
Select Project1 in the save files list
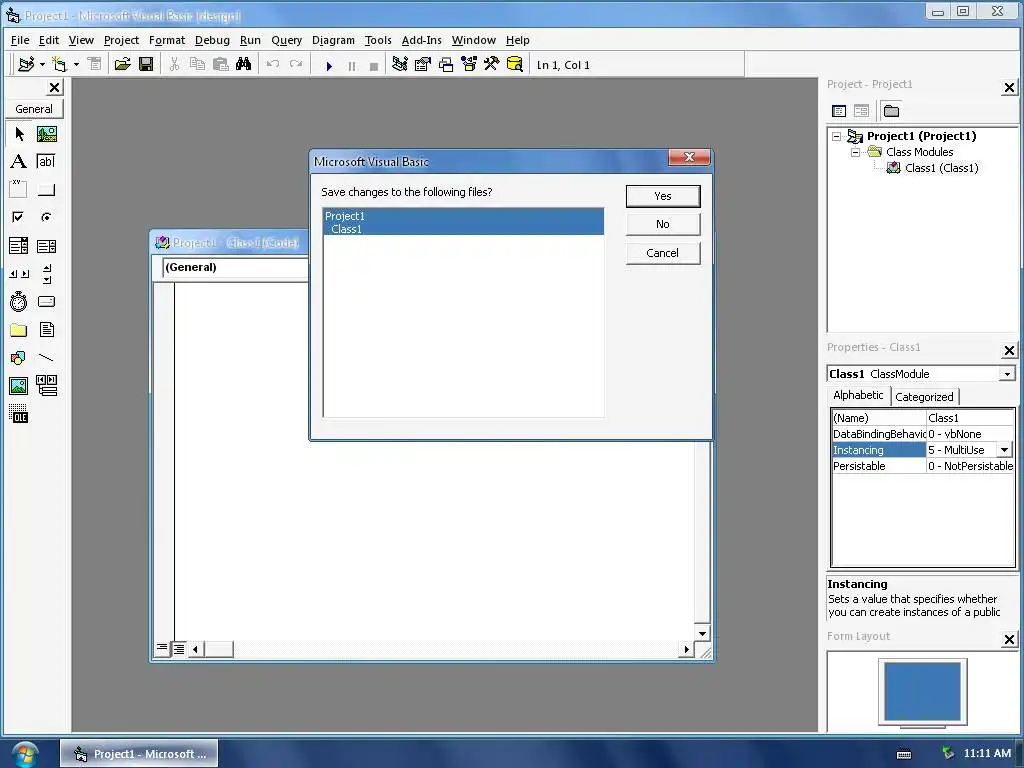click(x=463, y=216)
